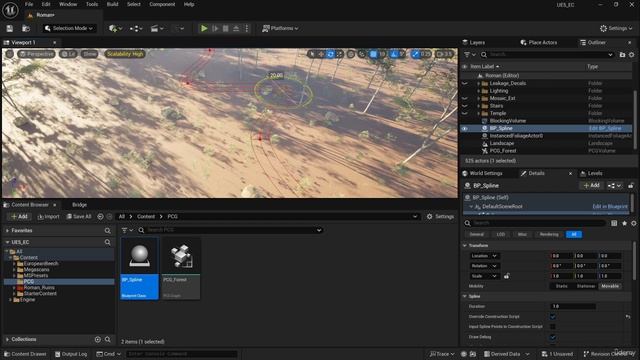
Task: Click the Details property matrix grid icon
Action: point(614,223)
